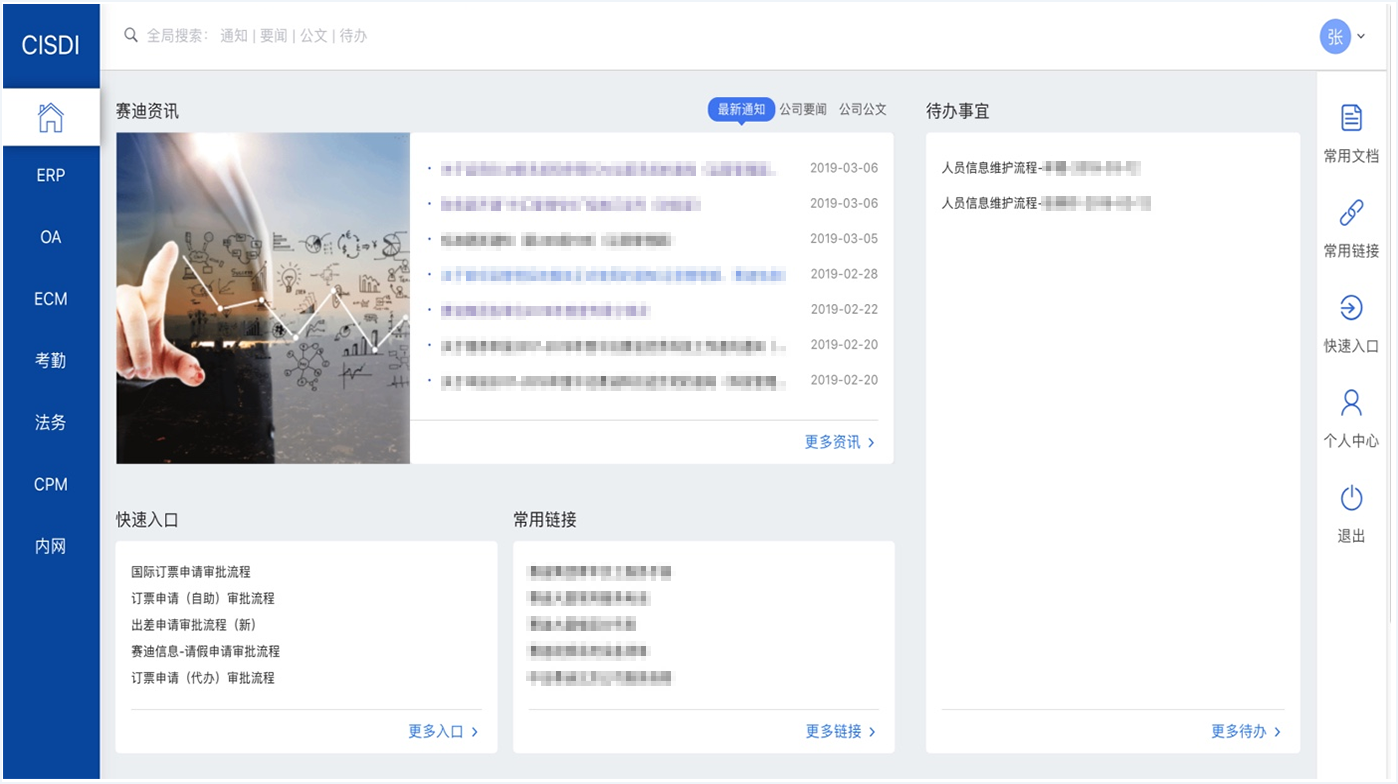Open 出差申请审批流程（新） entry
This screenshot has height=784, width=1398.
click(194, 625)
